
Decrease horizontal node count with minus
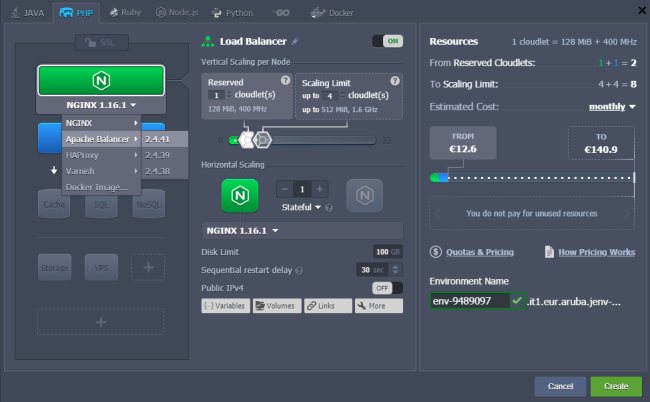[285, 189]
